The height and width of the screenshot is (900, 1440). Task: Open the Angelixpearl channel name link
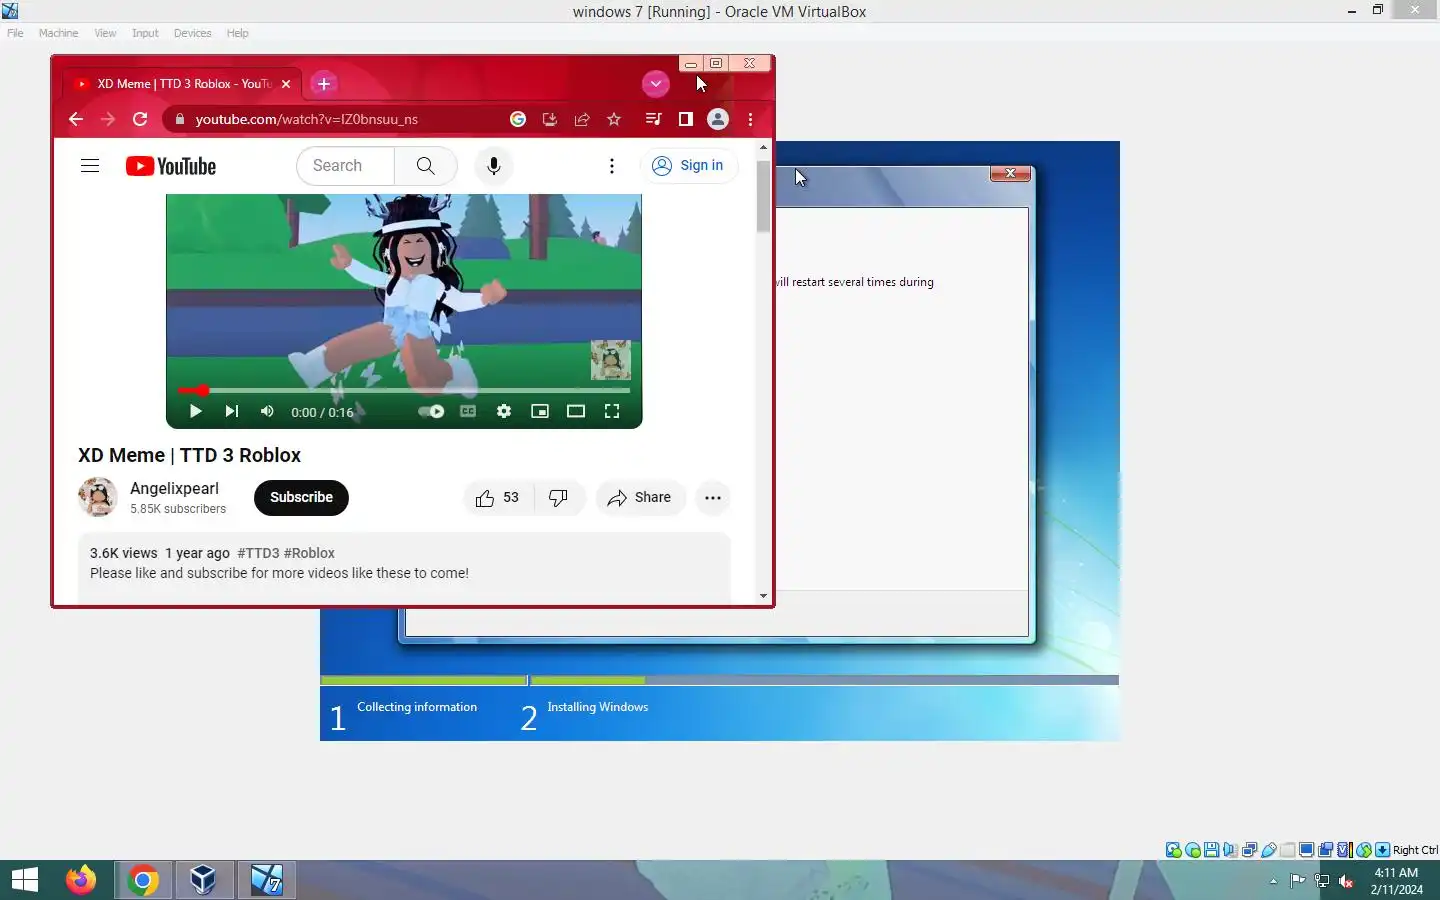[174, 488]
